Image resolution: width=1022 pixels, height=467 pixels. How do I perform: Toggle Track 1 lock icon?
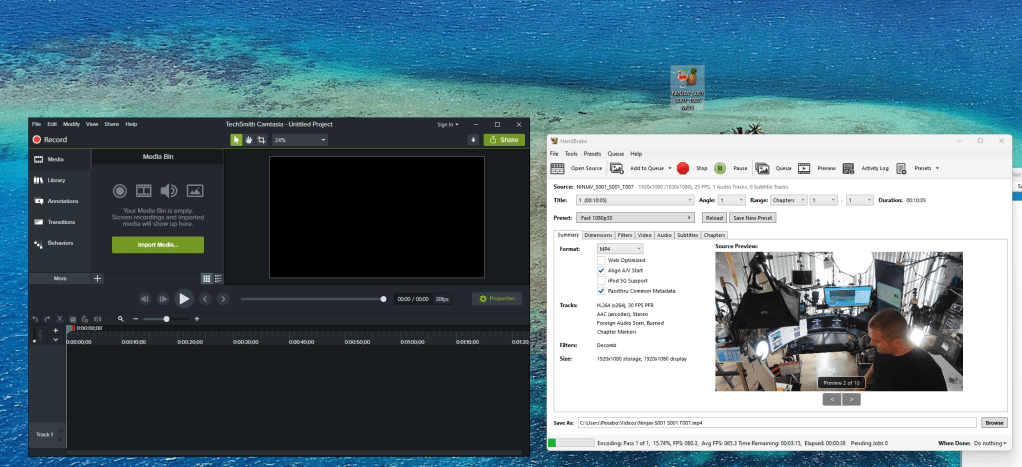61,440
